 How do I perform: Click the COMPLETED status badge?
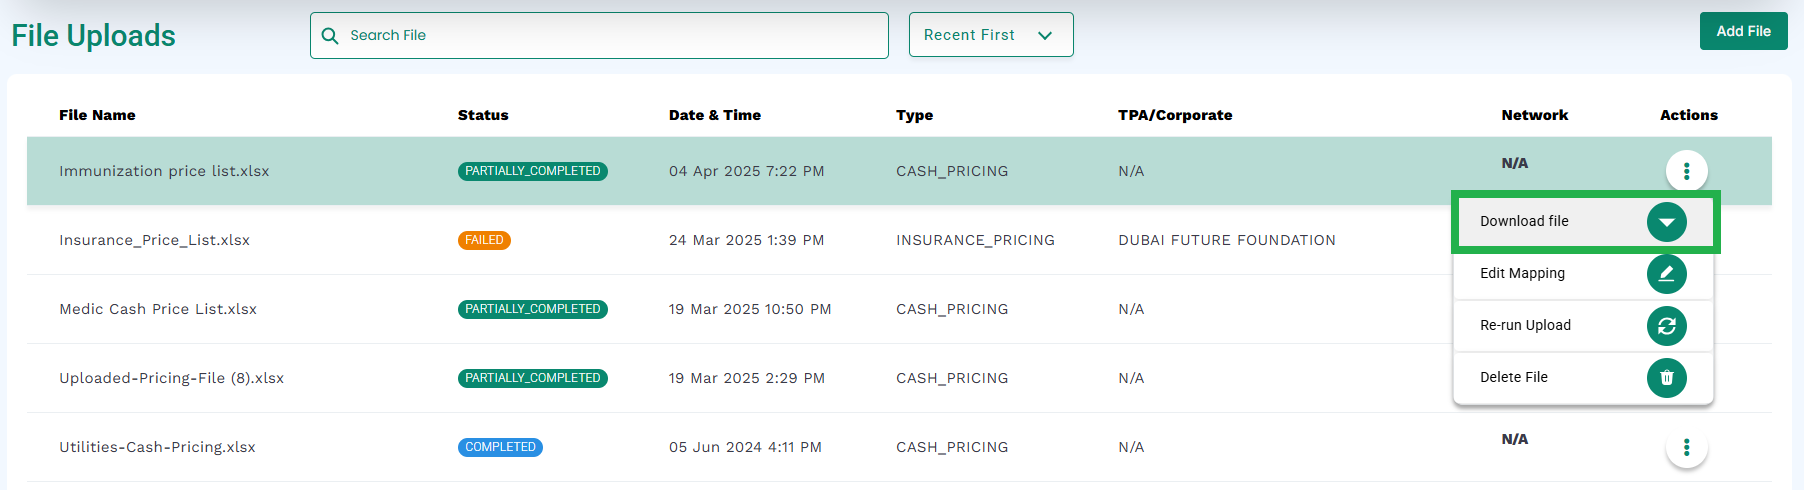(x=500, y=447)
